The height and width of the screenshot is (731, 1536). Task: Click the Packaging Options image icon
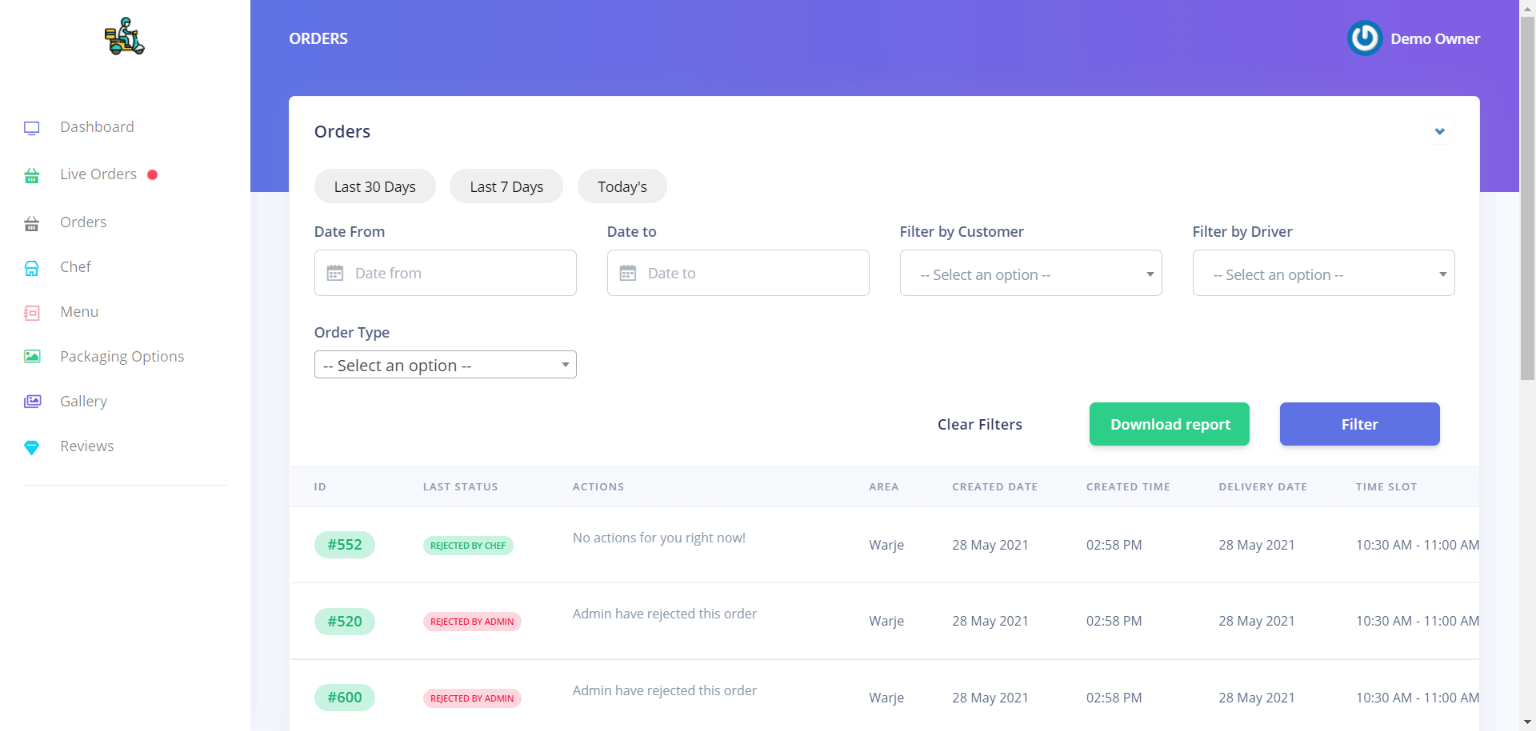coord(32,357)
